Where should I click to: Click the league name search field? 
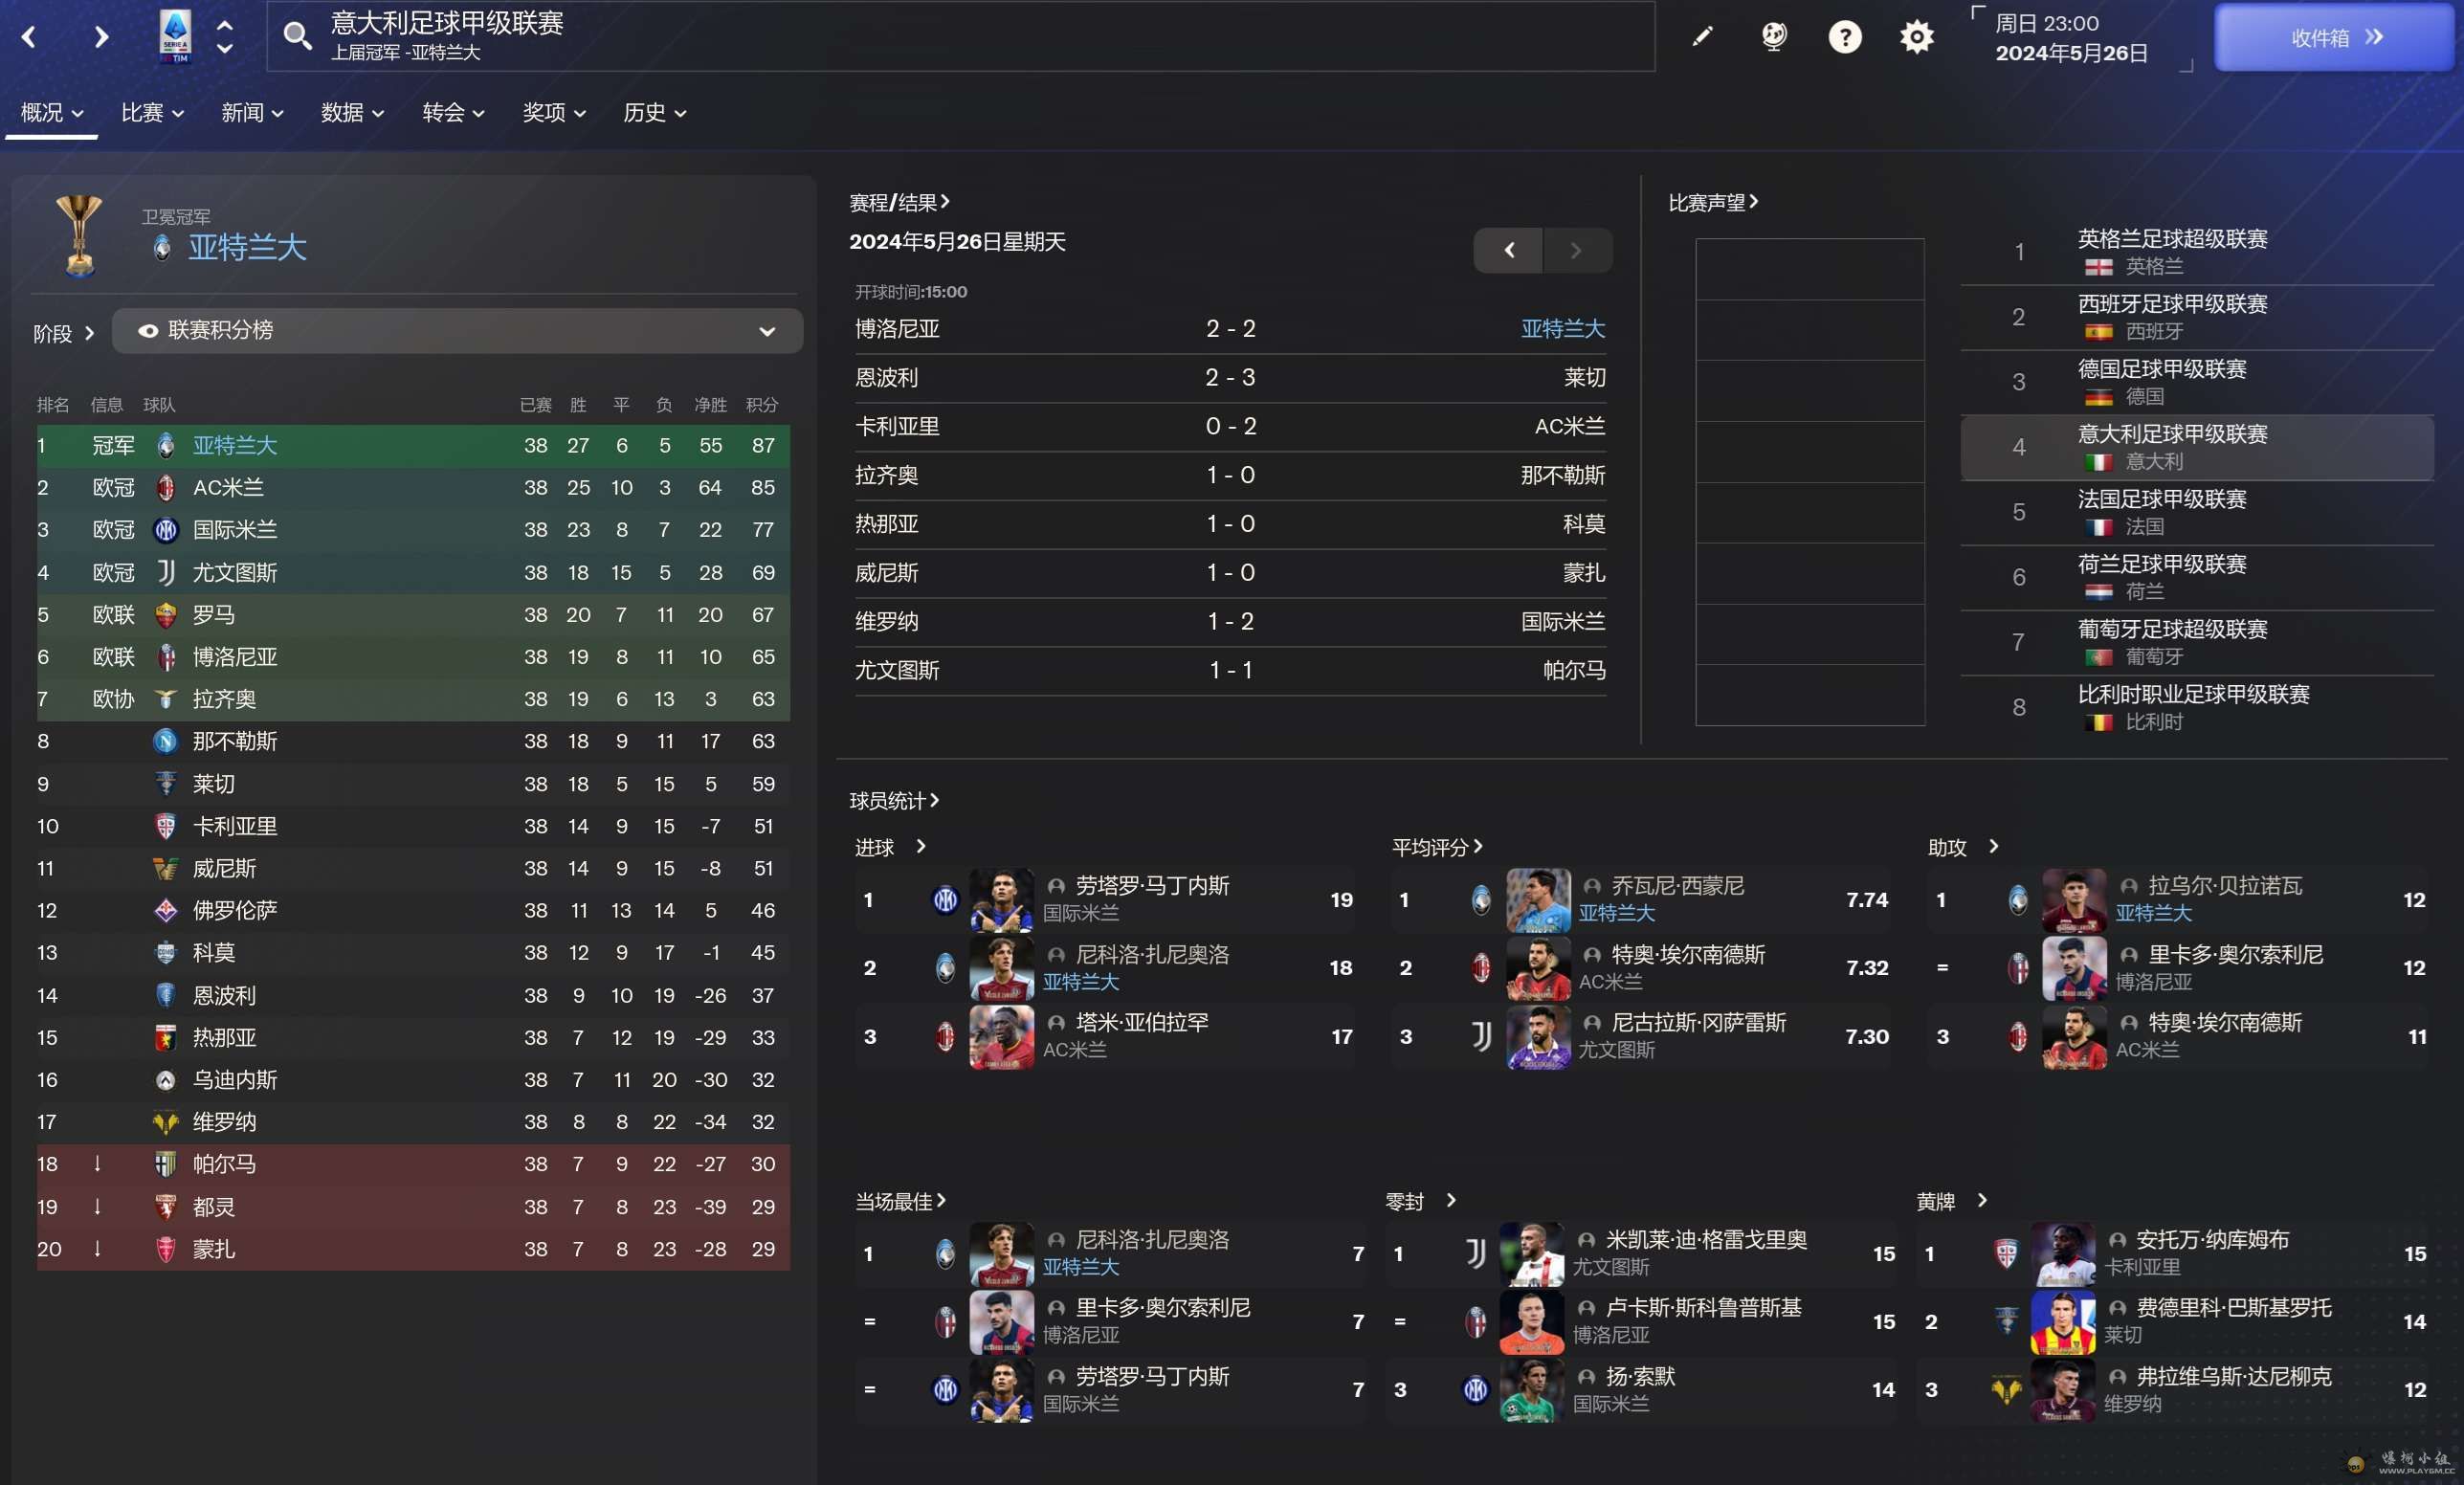coord(960,36)
